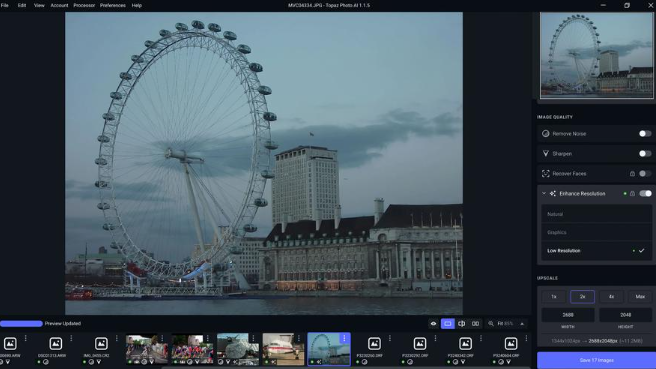This screenshot has width=656, height=369.
Task: Open the File menu
Action: pos(5,5)
